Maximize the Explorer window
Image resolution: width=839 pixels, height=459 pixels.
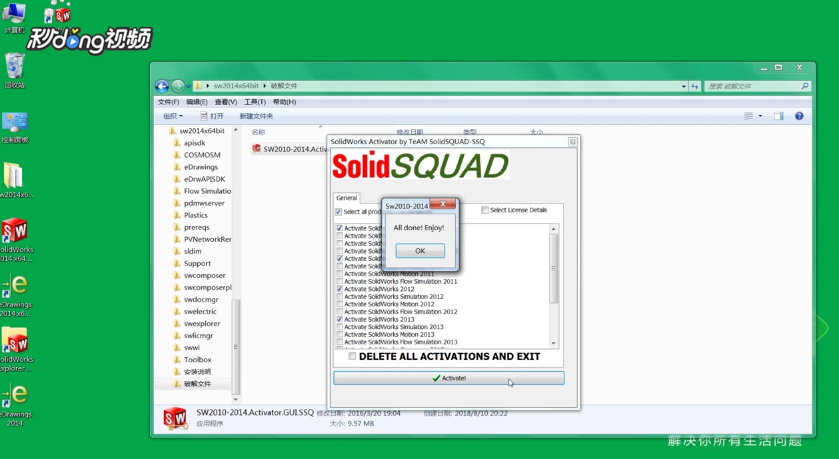click(x=779, y=67)
